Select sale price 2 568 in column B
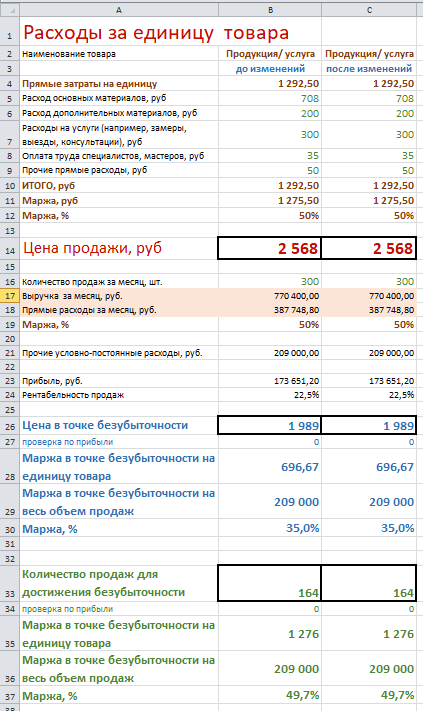The height and width of the screenshot is (711, 423). 269,248
